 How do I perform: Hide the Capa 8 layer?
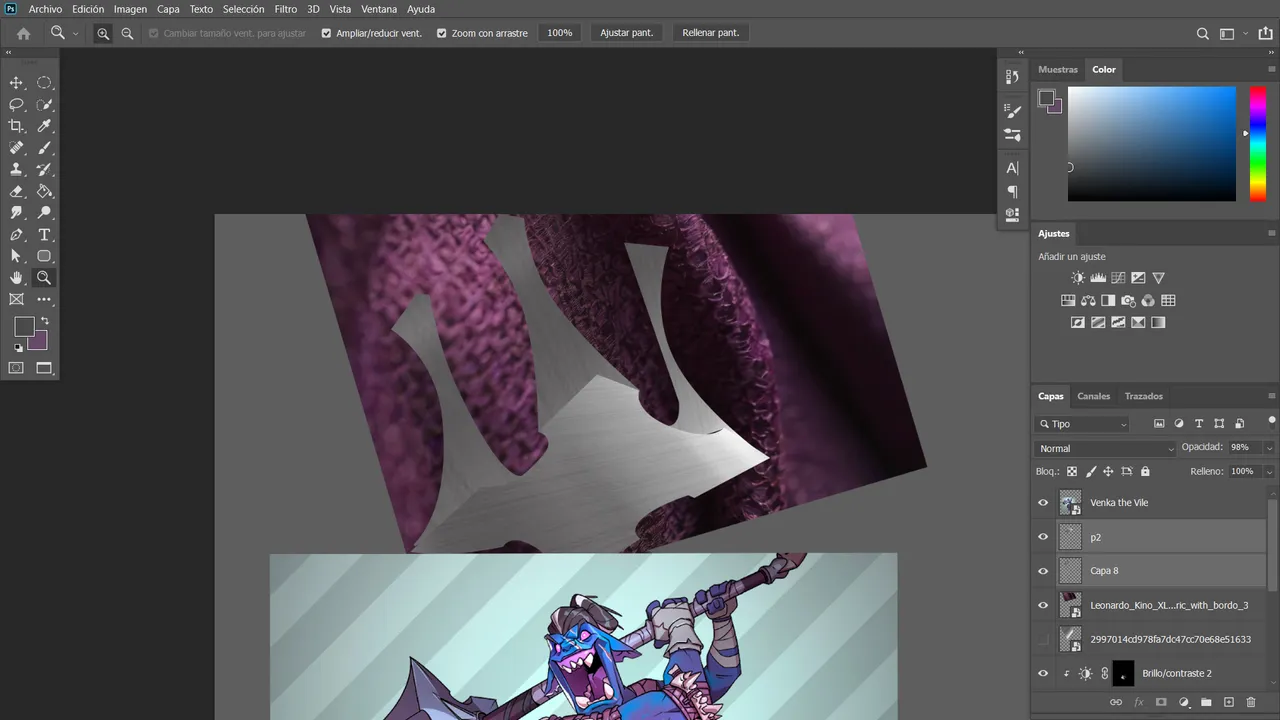(x=1043, y=571)
